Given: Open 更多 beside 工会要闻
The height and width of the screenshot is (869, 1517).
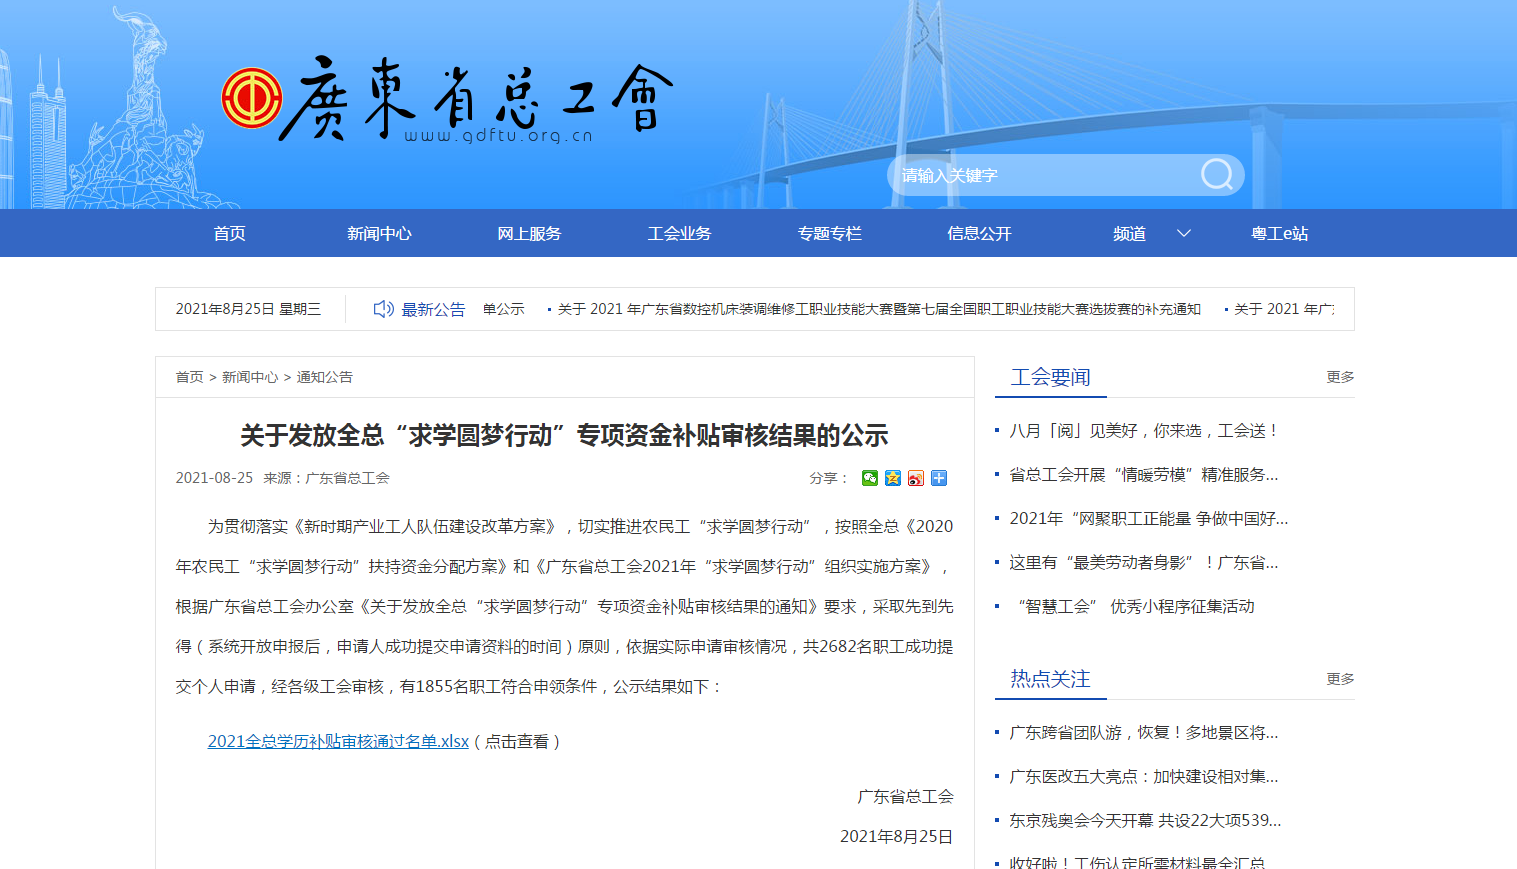Looking at the screenshot, I should 1340,377.
